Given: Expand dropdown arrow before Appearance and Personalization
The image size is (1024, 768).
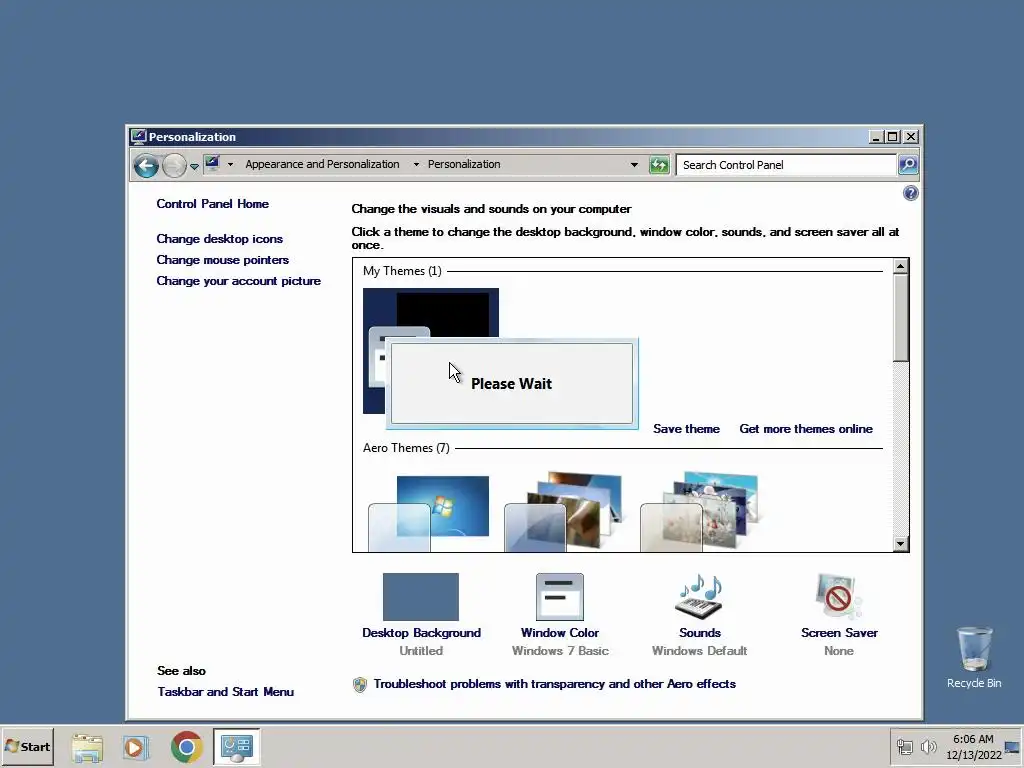Looking at the screenshot, I should pyautogui.click(x=231, y=165).
